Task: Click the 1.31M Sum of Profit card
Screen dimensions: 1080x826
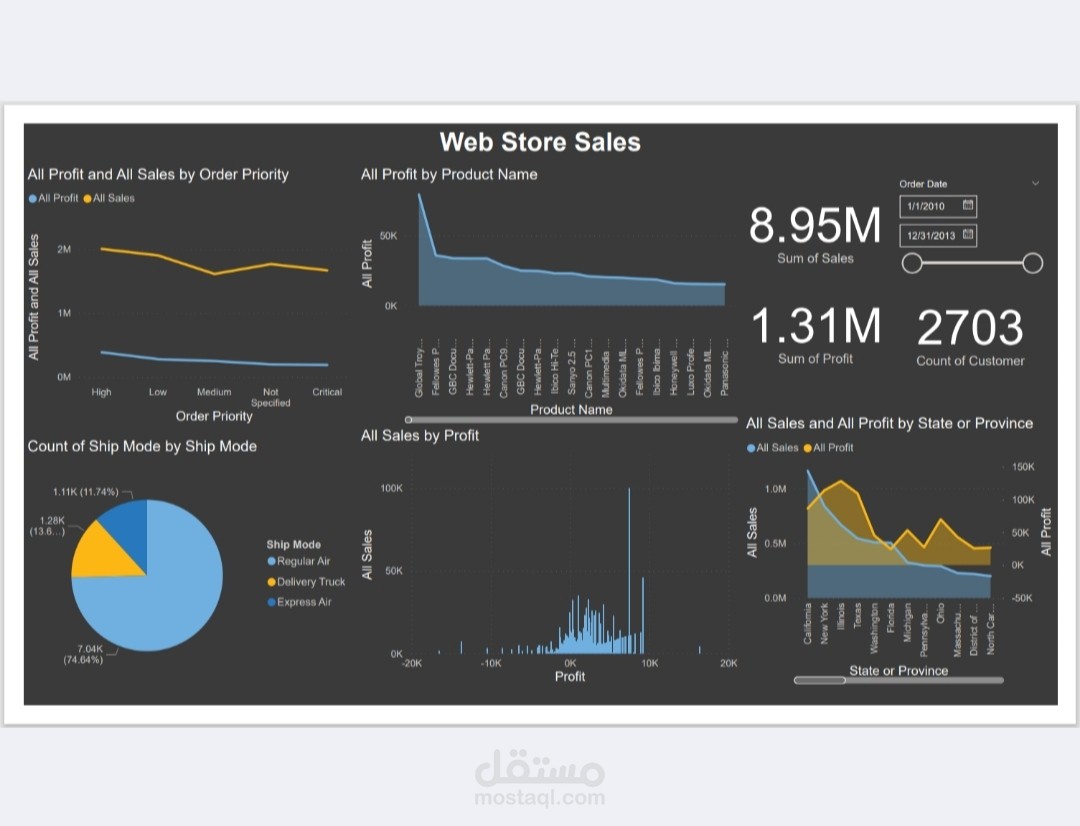Action: (x=816, y=335)
